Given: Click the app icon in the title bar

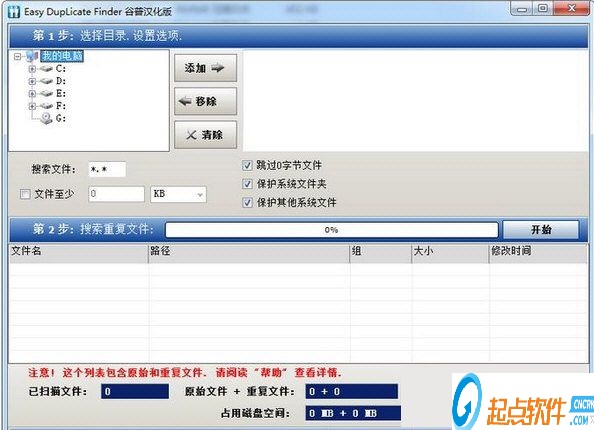Looking at the screenshot, I should (x=13, y=11).
